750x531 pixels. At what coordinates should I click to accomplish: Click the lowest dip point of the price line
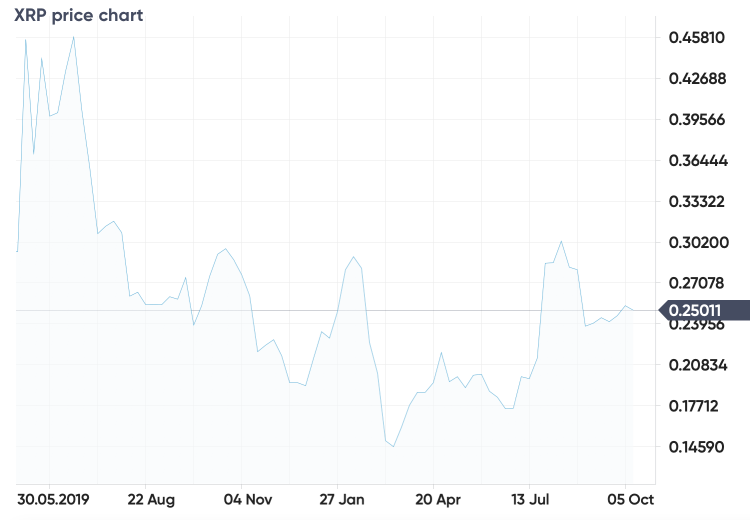click(393, 446)
